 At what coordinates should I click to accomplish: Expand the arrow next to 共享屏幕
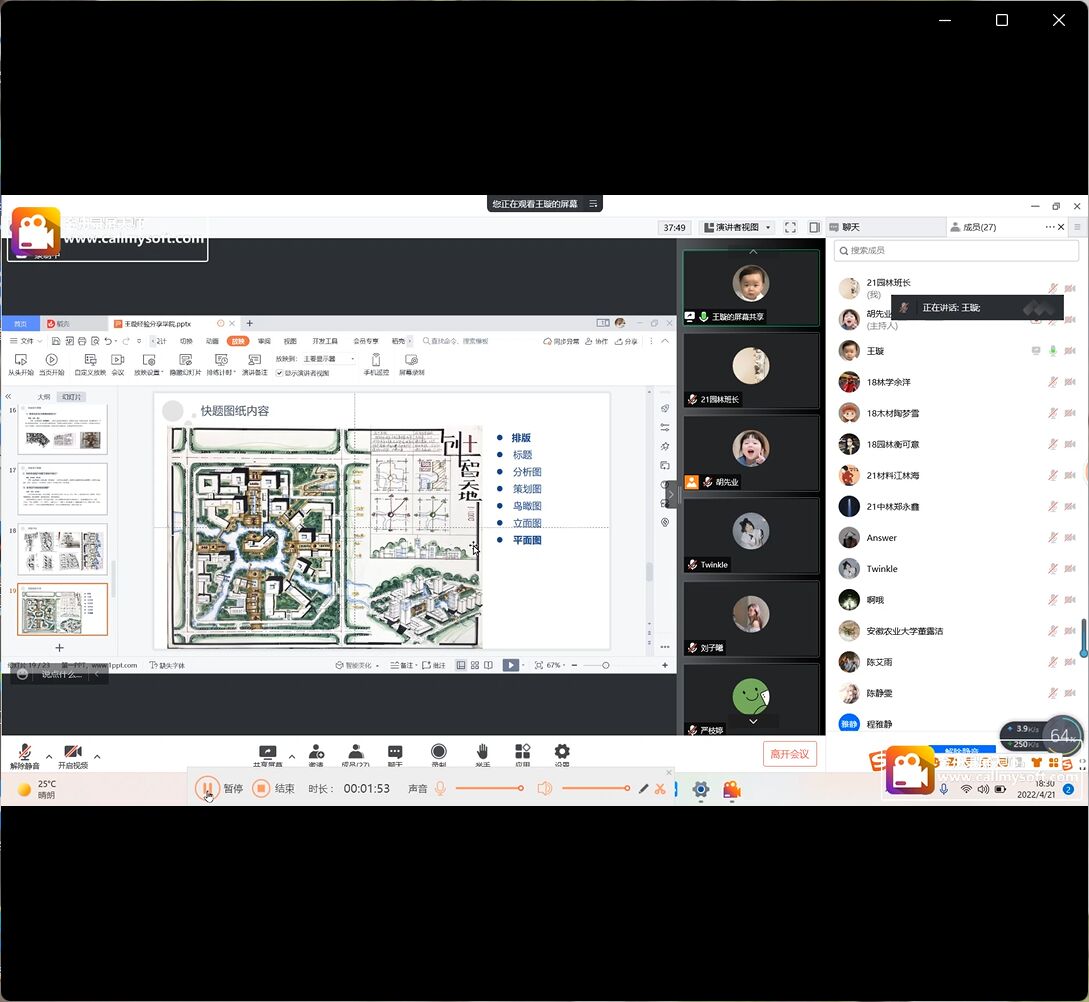click(x=292, y=756)
